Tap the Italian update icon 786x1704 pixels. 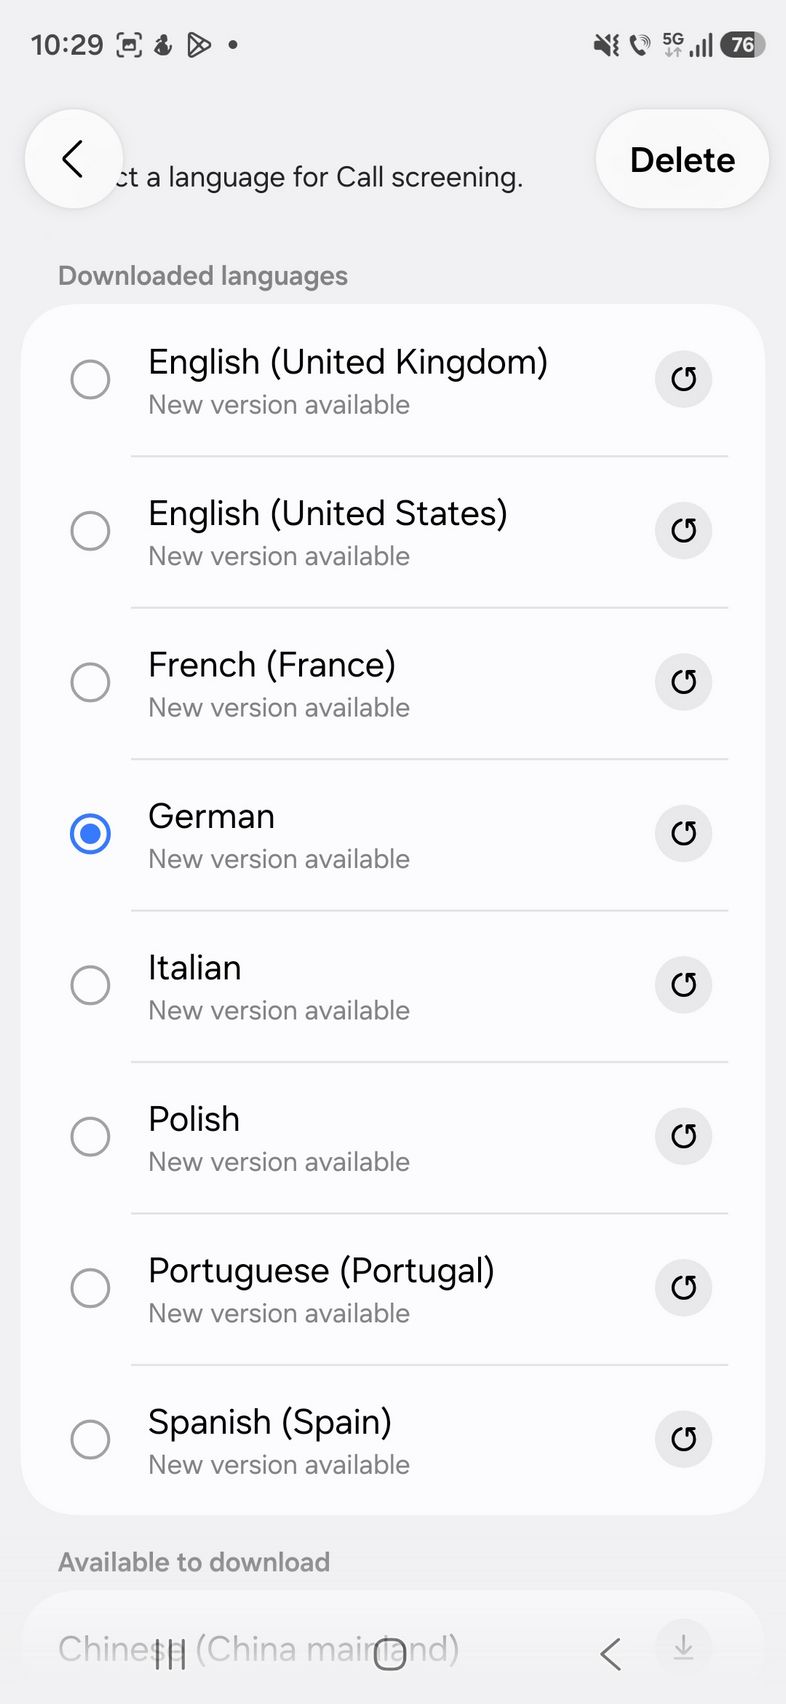[x=683, y=985]
